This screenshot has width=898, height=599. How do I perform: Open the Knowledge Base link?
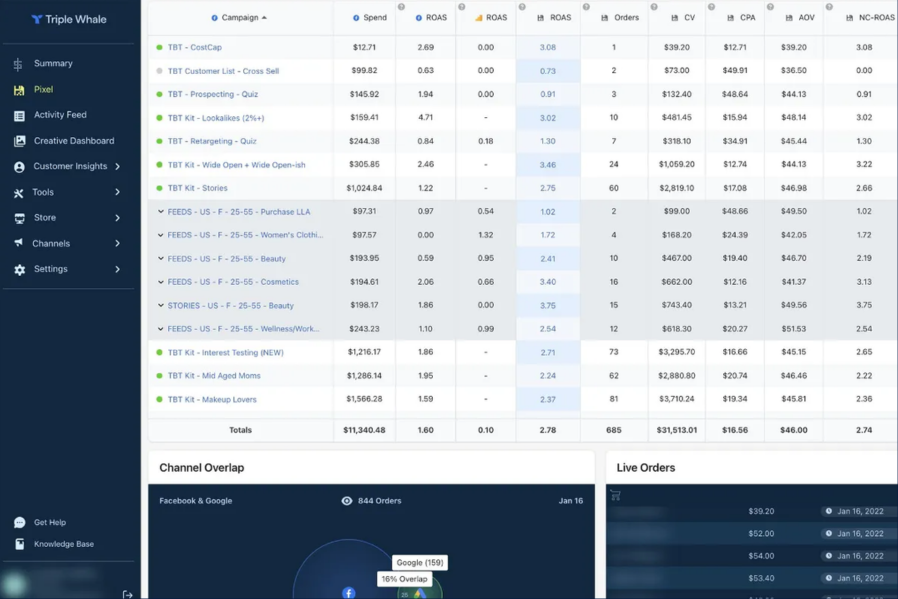(x=64, y=544)
